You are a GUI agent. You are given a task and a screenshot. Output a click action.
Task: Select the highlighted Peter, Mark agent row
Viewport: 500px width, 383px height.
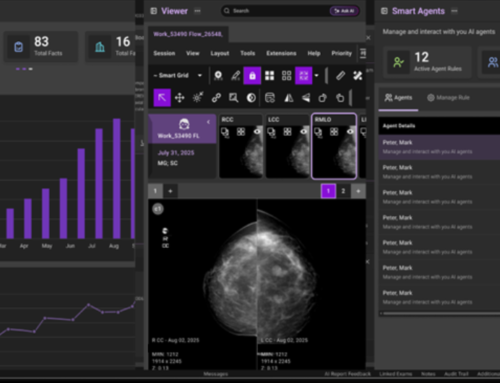(439, 147)
